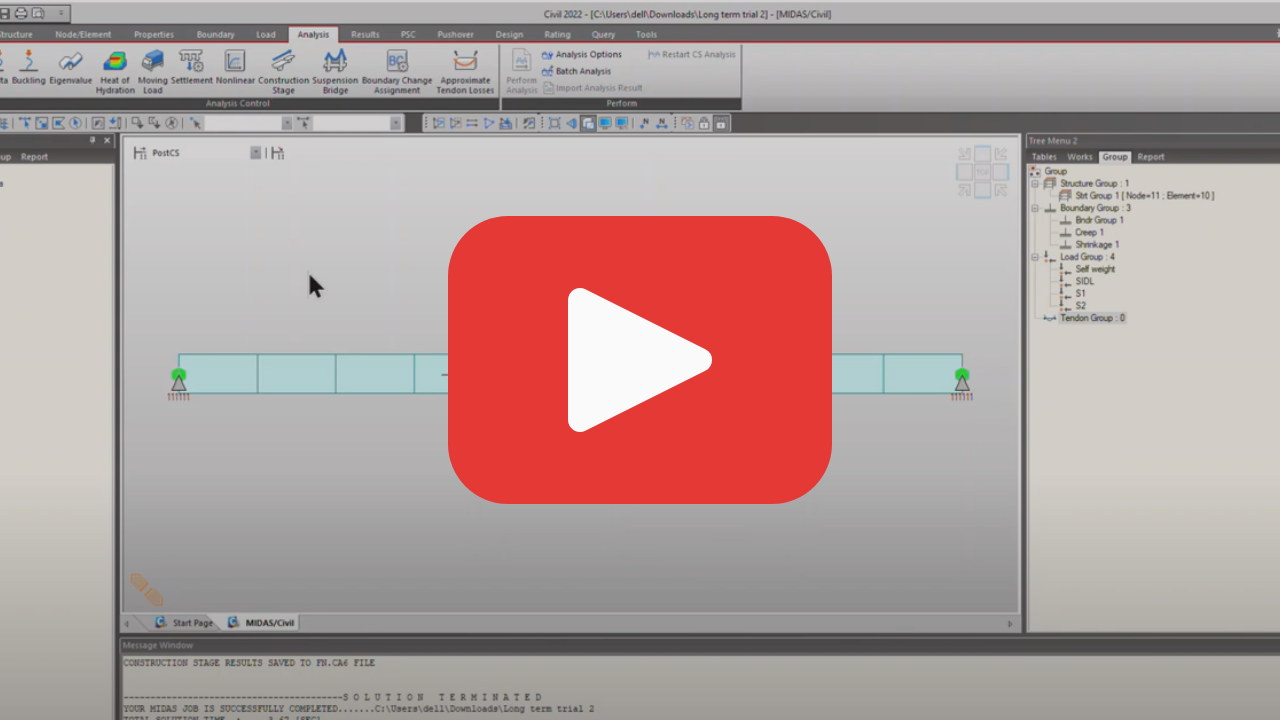1280x720 pixels.
Task: Close the left tree panel
Action: 107,141
